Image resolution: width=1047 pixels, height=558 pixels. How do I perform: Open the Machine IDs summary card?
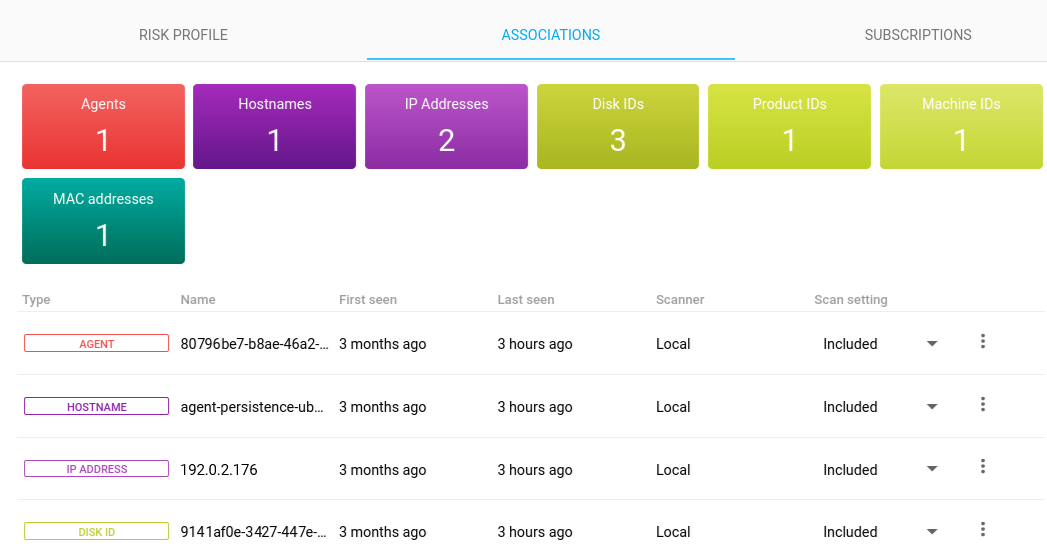pyautogui.click(x=961, y=126)
